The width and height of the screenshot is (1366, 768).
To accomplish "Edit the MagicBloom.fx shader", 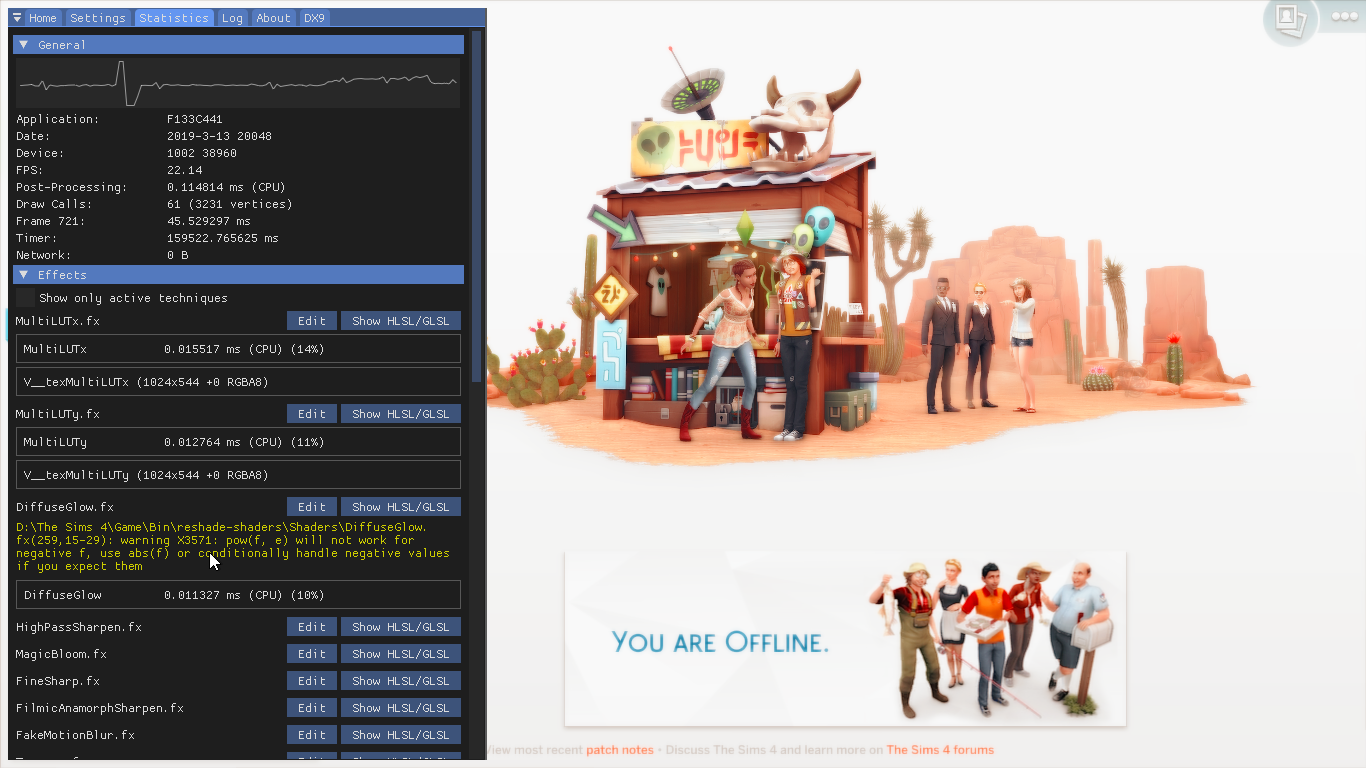I will tap(312, 654).
